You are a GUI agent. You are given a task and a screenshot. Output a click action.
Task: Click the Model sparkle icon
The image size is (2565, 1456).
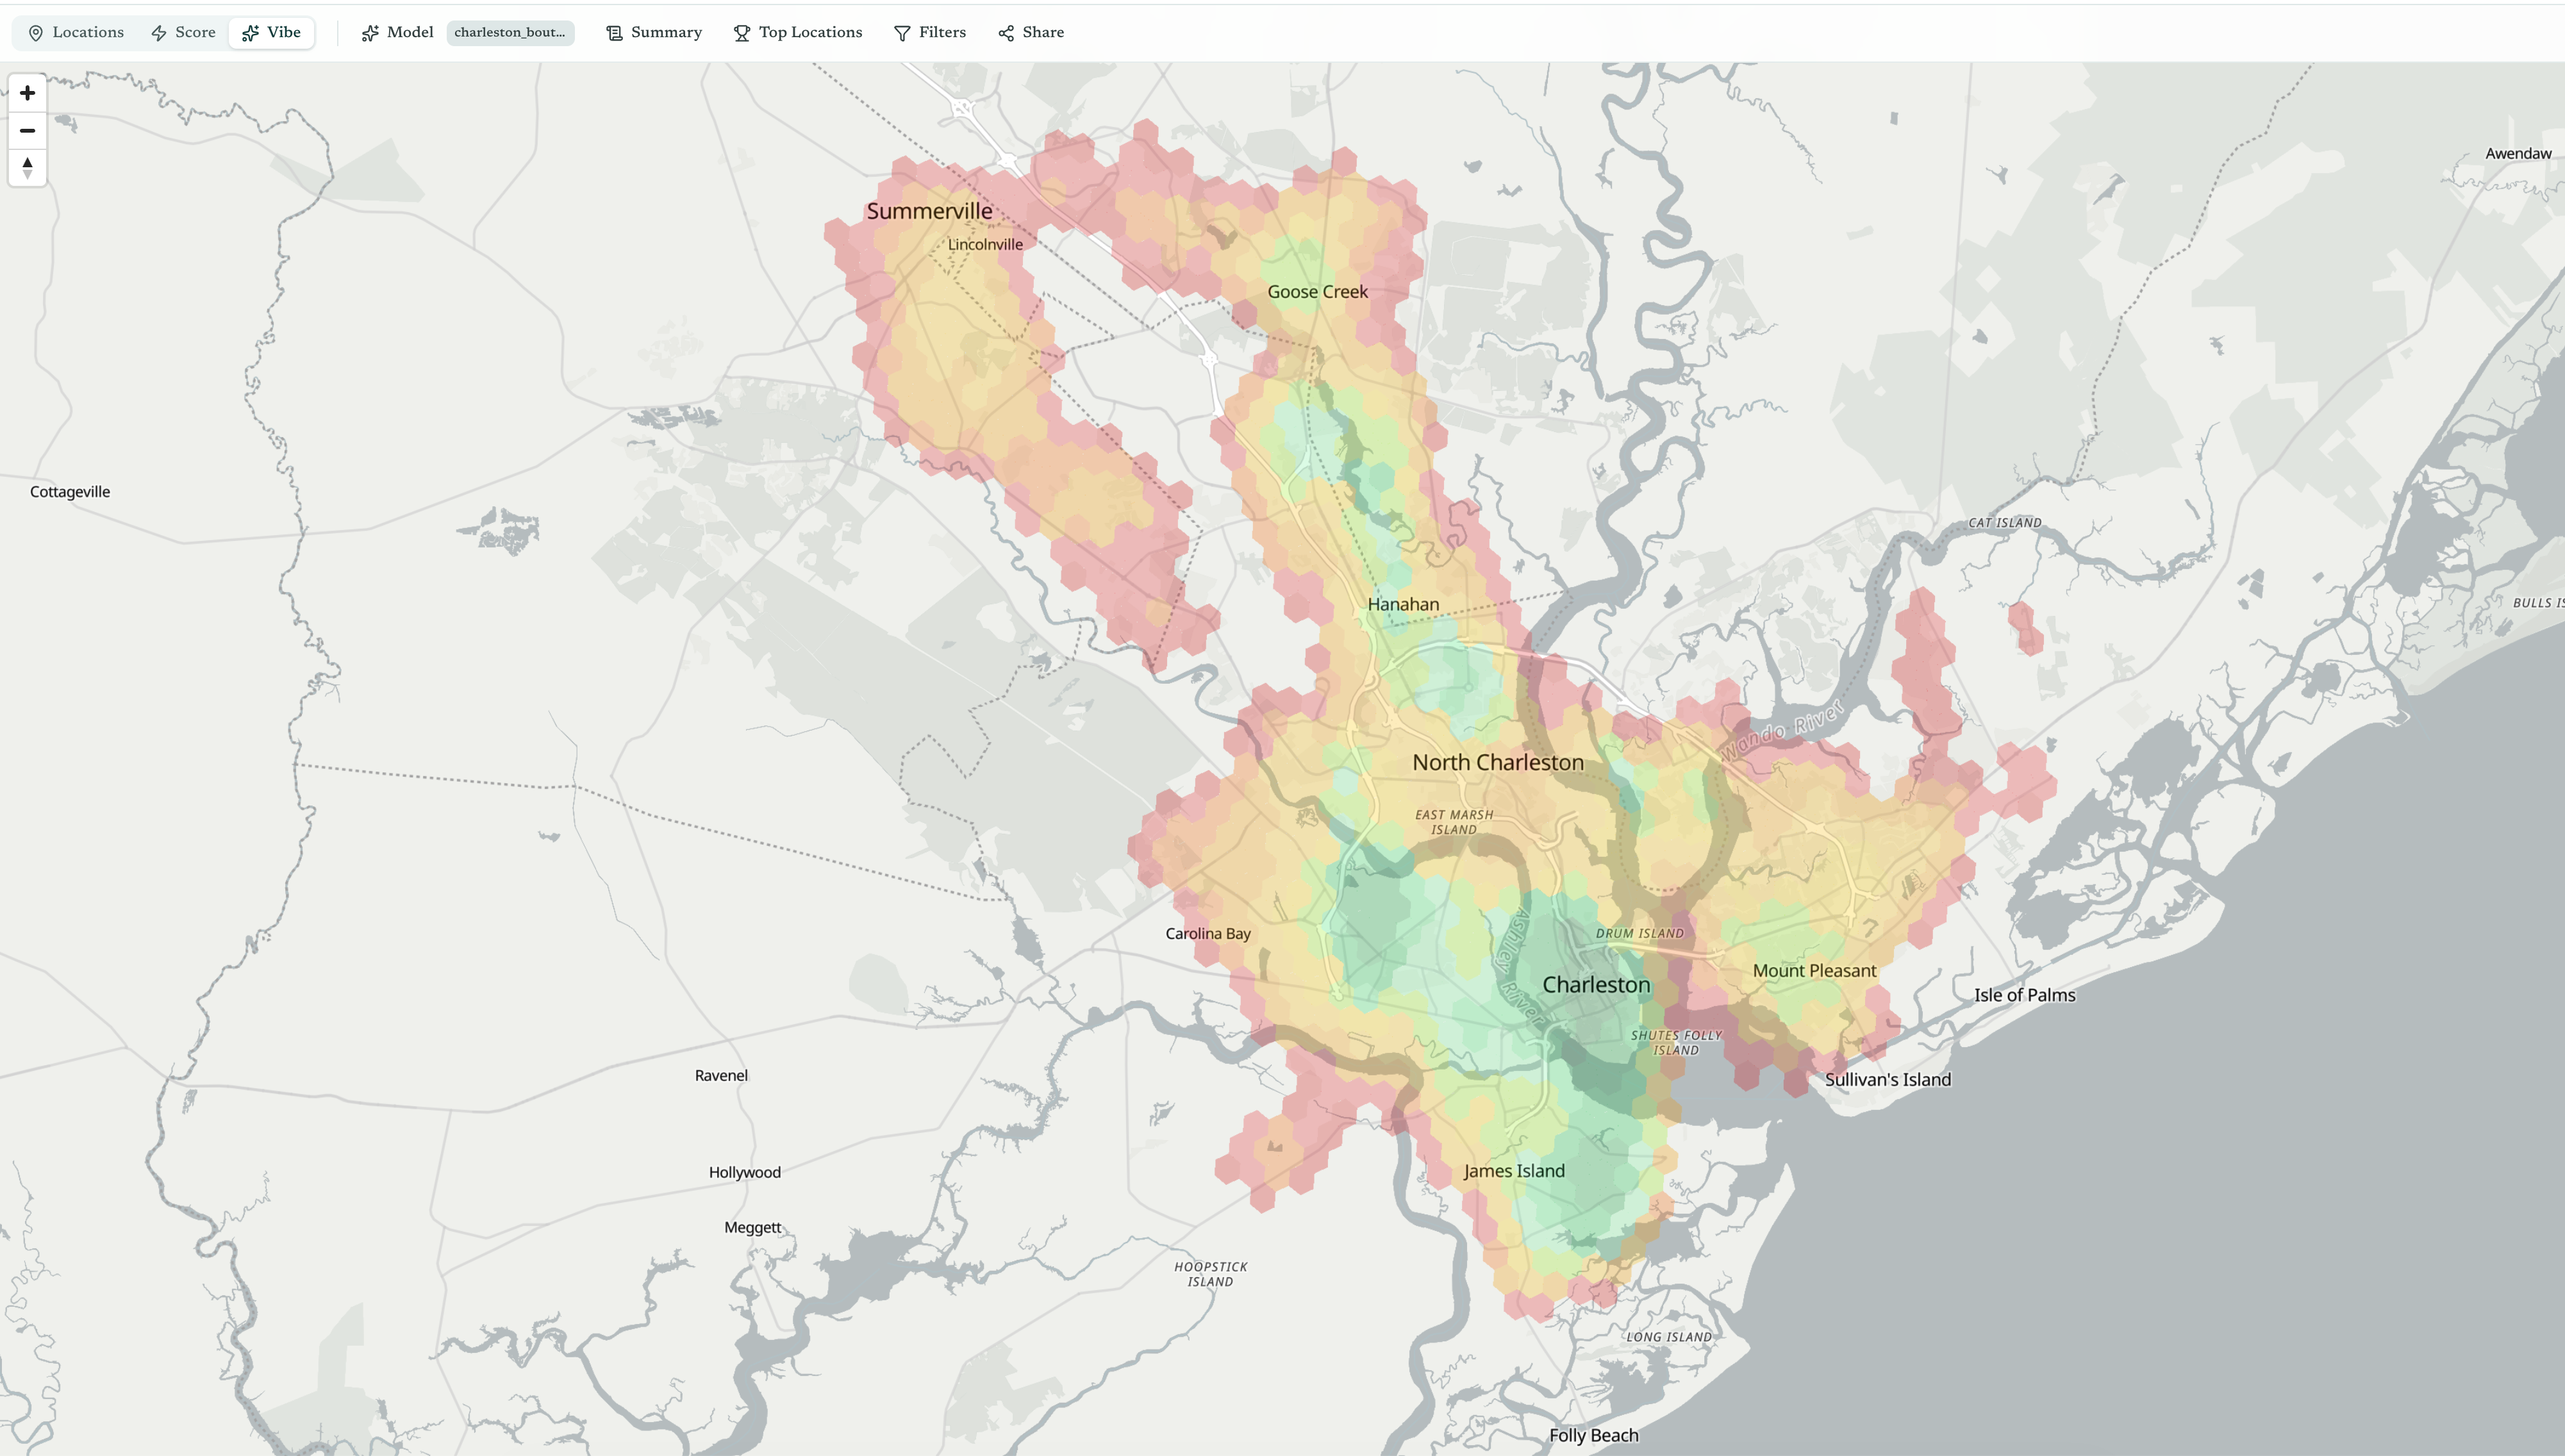(370, 33)
